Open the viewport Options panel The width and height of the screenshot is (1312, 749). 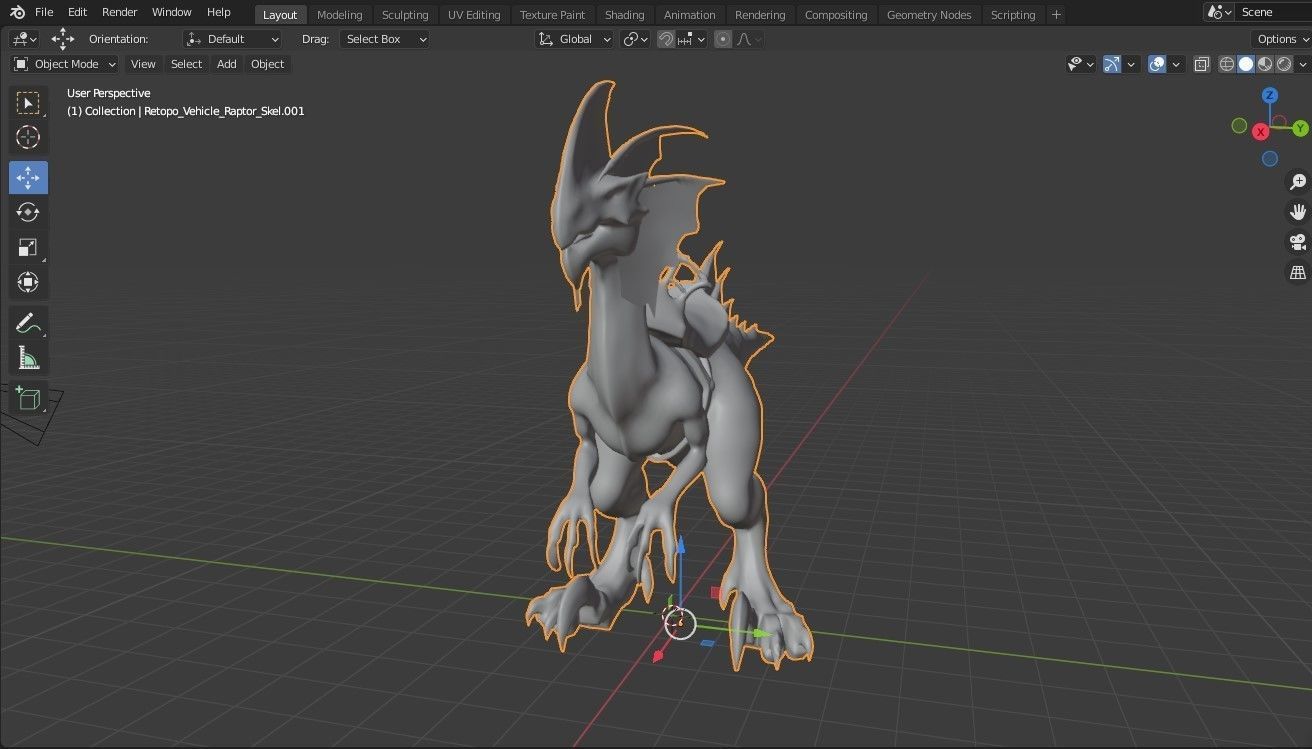[1278, 39]
